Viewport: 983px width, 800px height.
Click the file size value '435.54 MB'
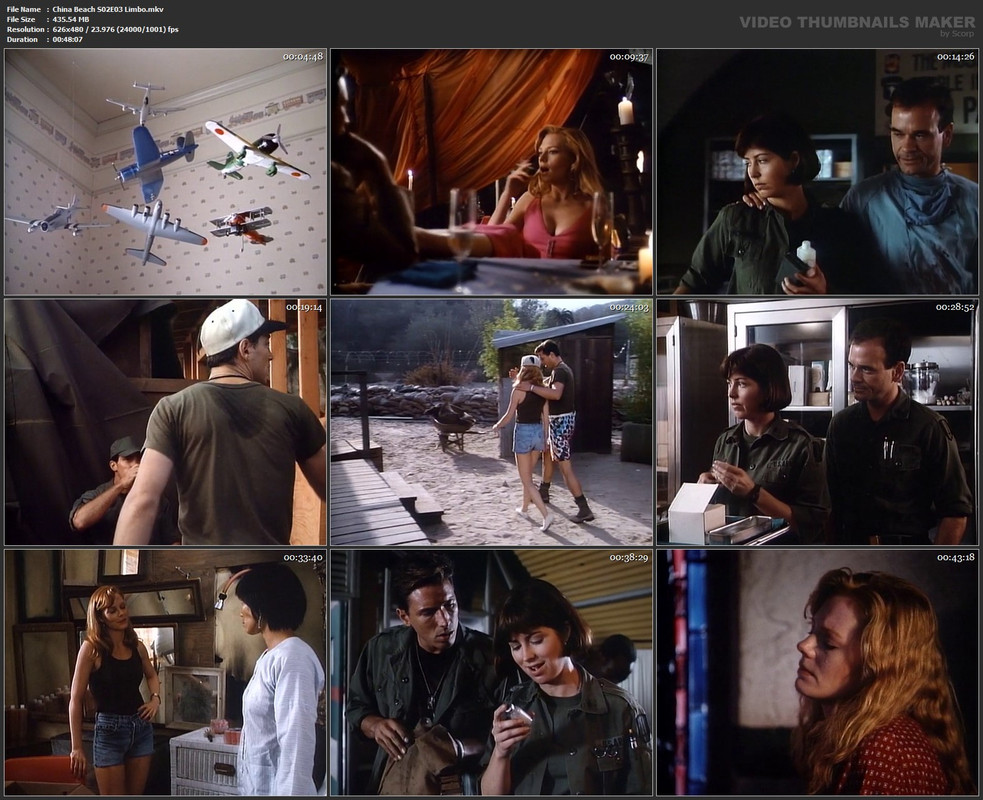(71, 19)
